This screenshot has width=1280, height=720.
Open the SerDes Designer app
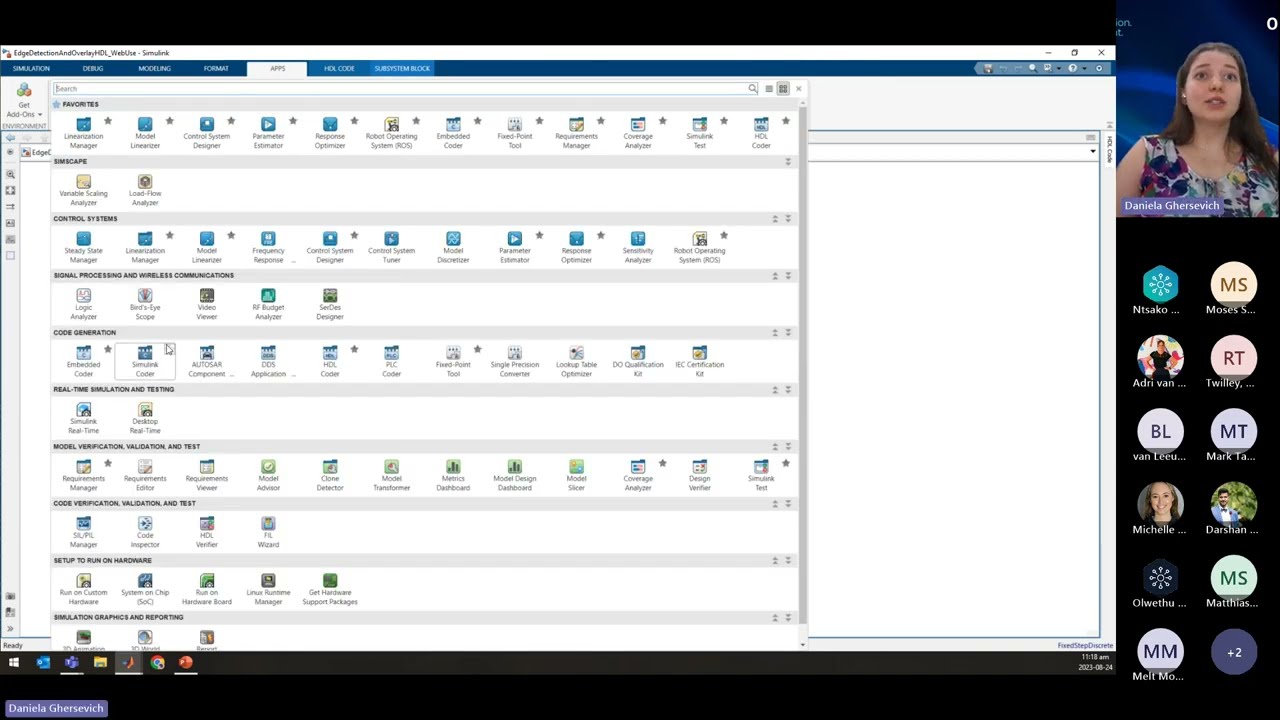[330, 304]
